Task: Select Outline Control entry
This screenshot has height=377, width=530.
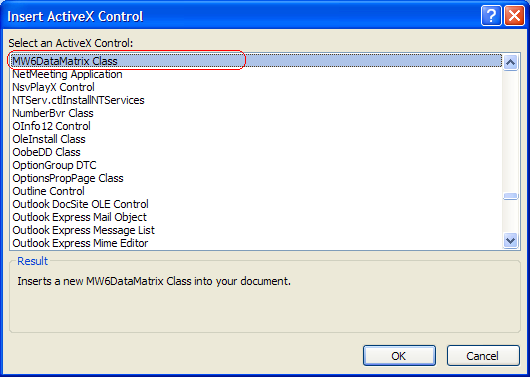Action: click(x=256, y=191)
